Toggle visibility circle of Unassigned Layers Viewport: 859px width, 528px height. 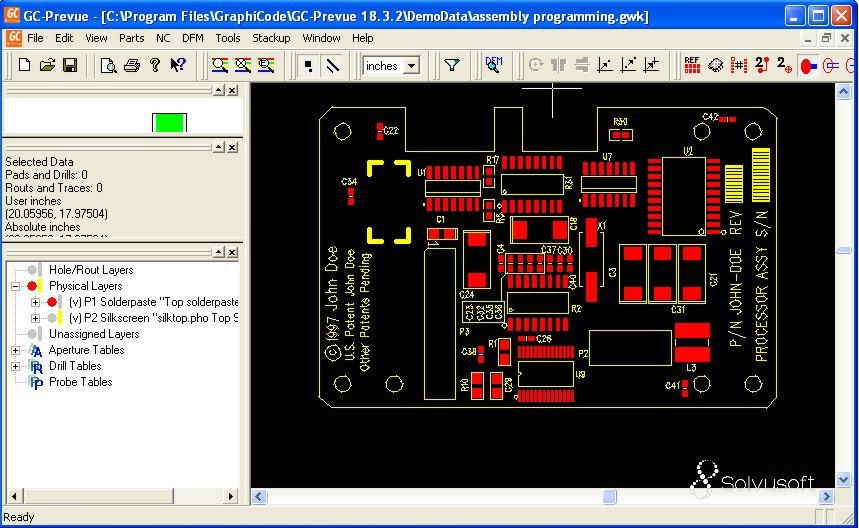[x=32, y=334]
